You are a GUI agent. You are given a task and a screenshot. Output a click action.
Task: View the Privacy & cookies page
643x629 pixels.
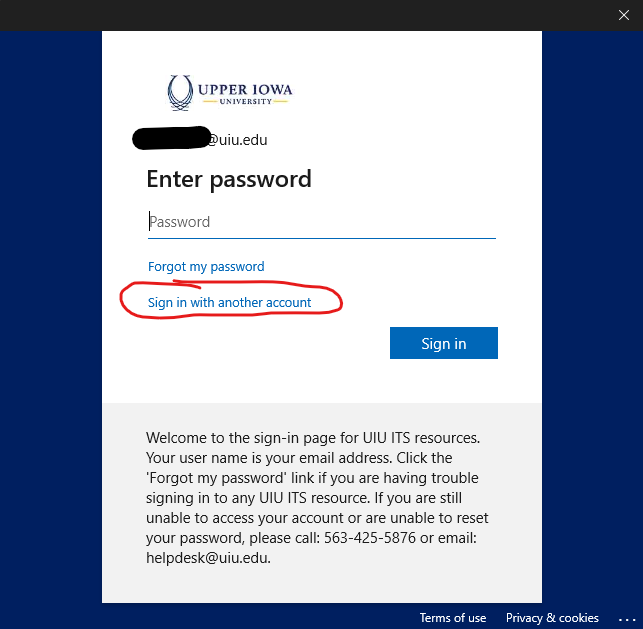tap(552, 618)
